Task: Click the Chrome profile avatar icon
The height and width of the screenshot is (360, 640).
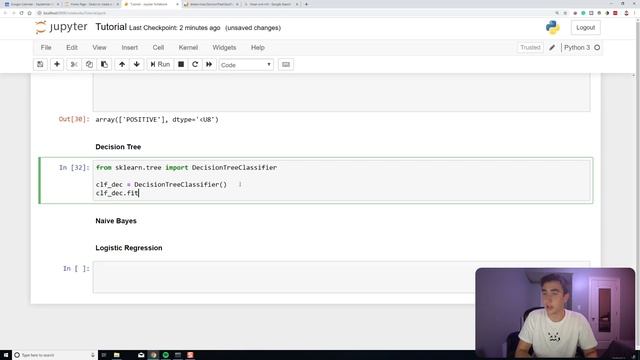Action: (626, 13)
